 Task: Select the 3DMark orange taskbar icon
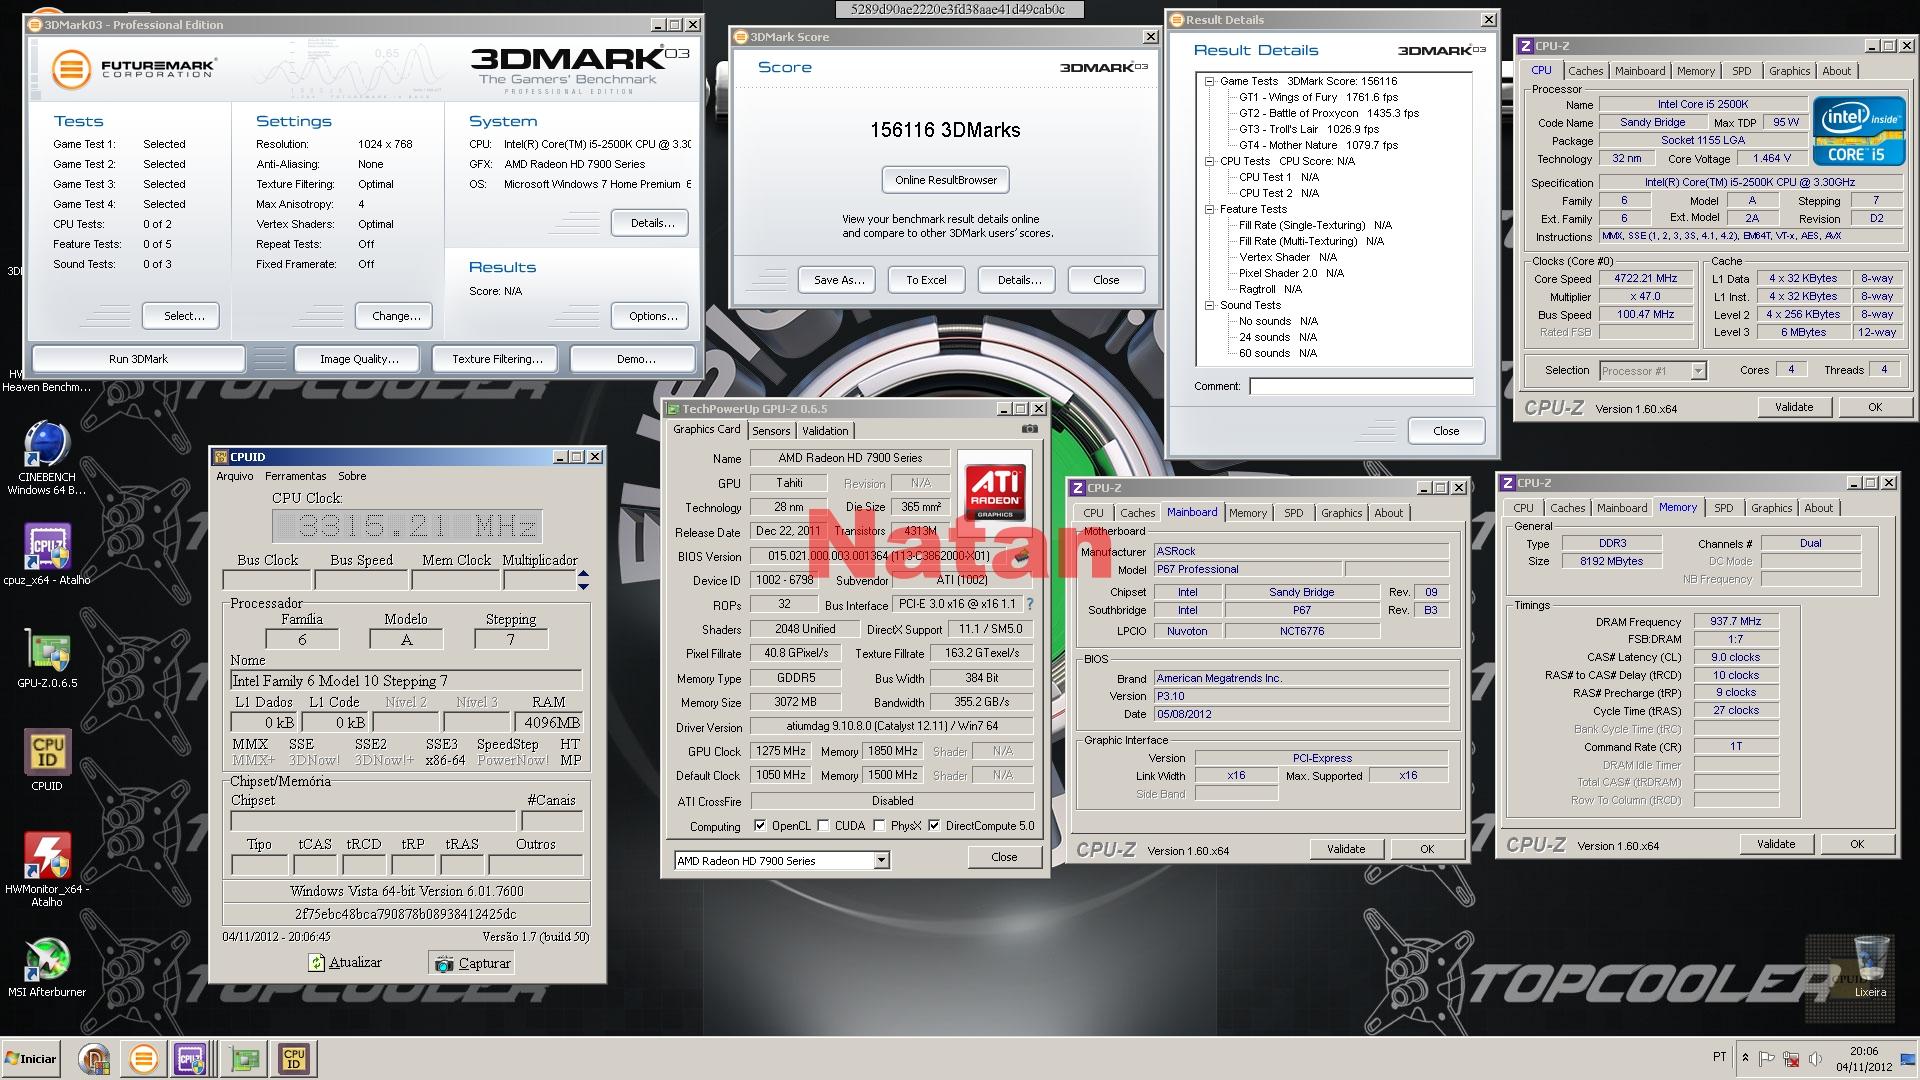click(144, 1059)
